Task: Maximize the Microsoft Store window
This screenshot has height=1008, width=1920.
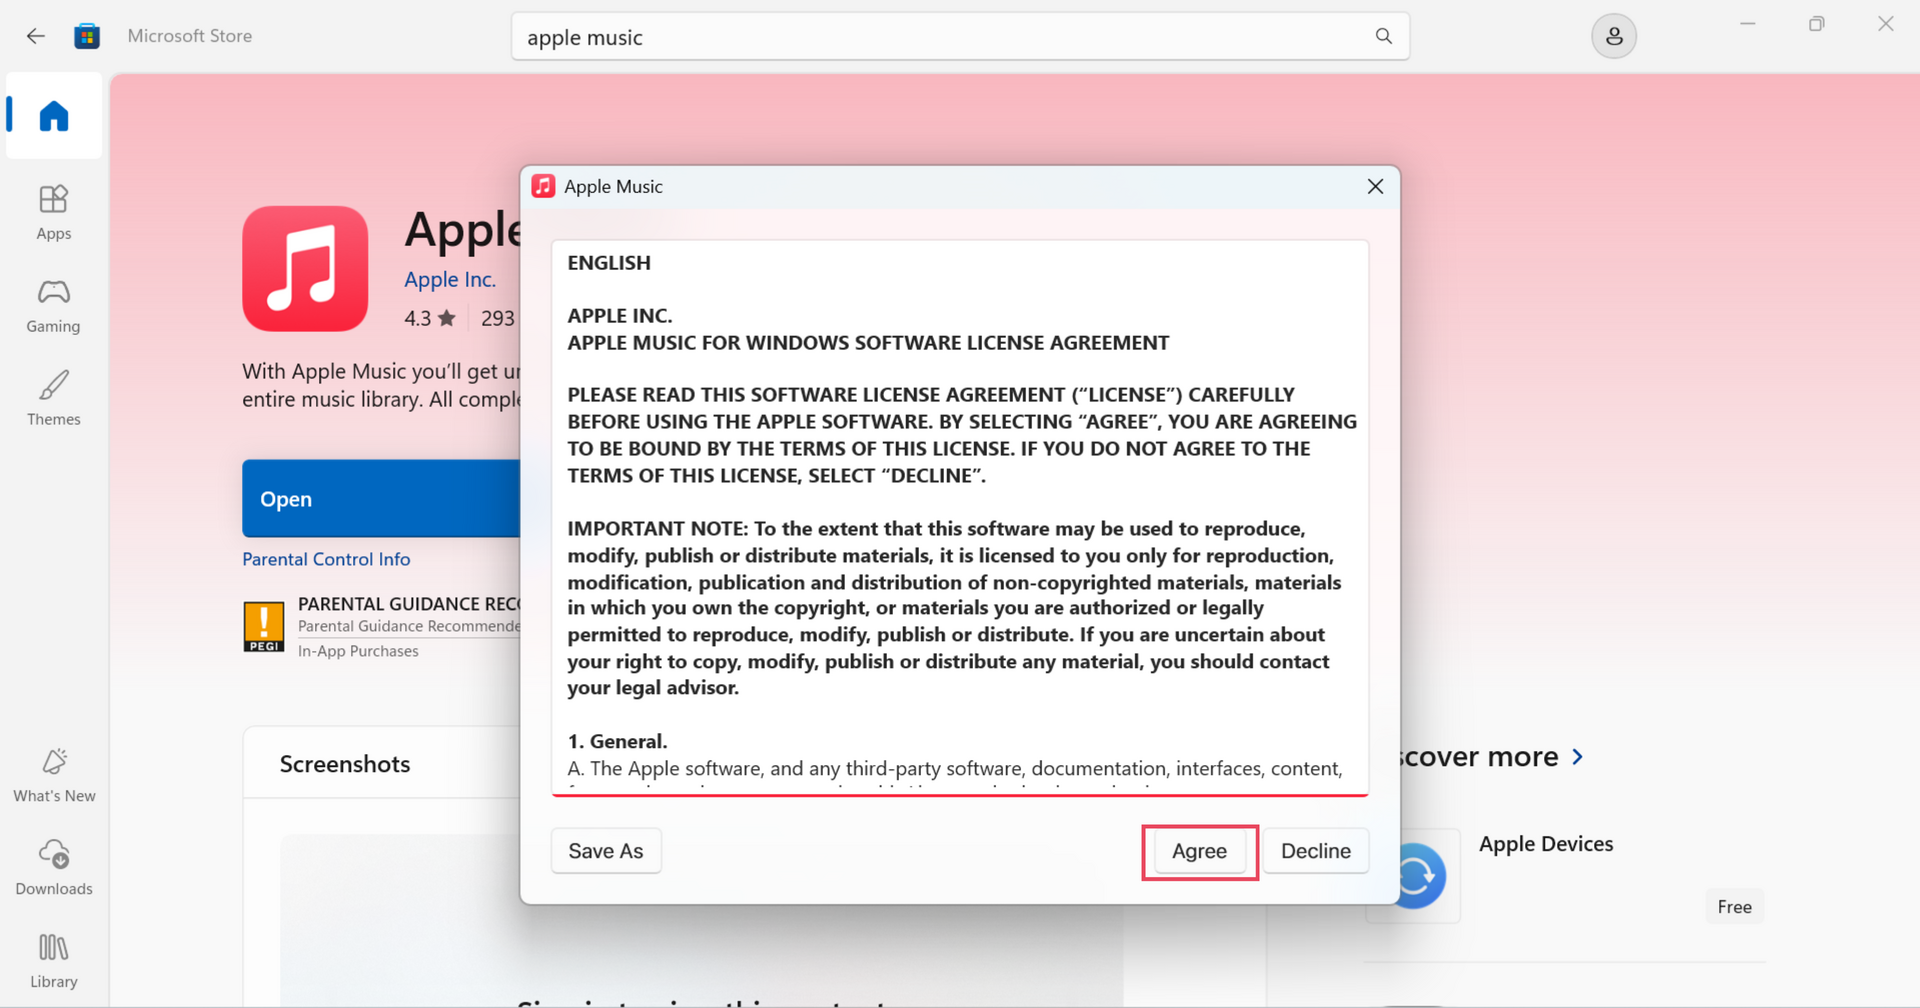Action: point(1817,24)
